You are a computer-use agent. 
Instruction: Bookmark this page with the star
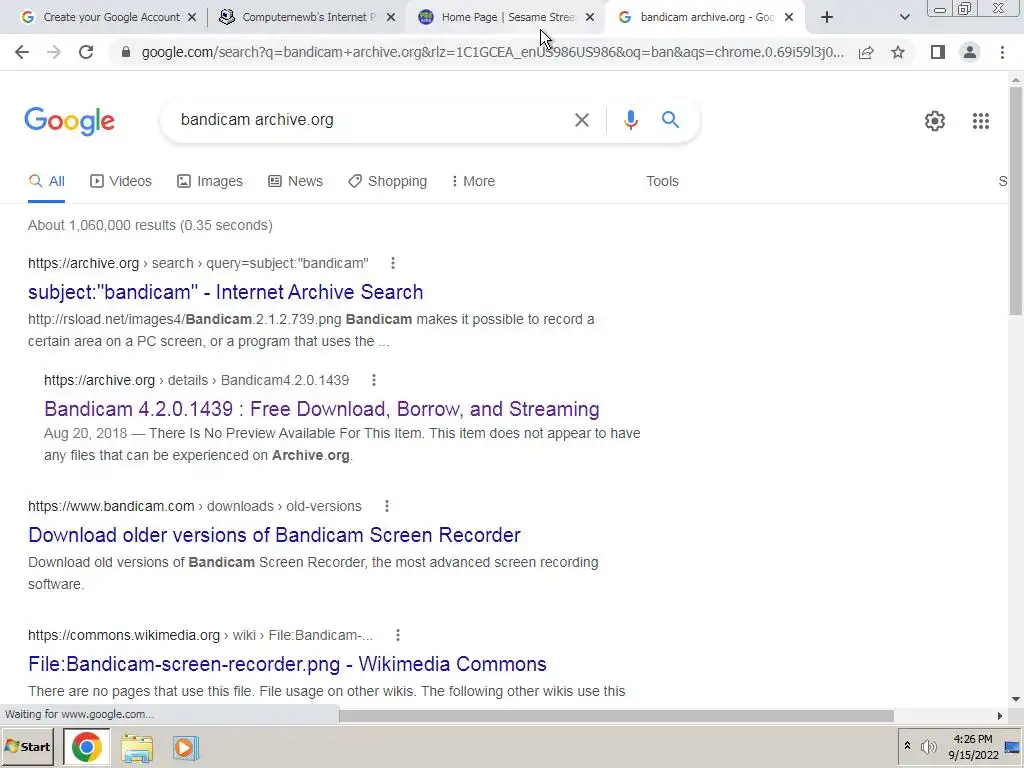click(898, 52)
